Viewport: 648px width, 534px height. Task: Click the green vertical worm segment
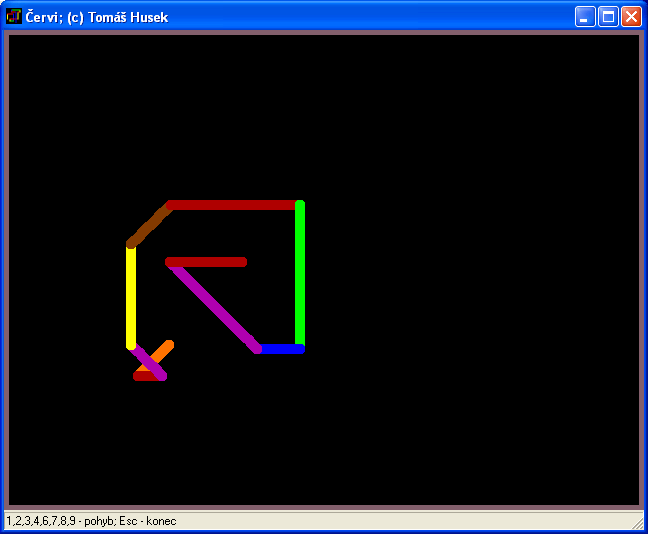300,275
